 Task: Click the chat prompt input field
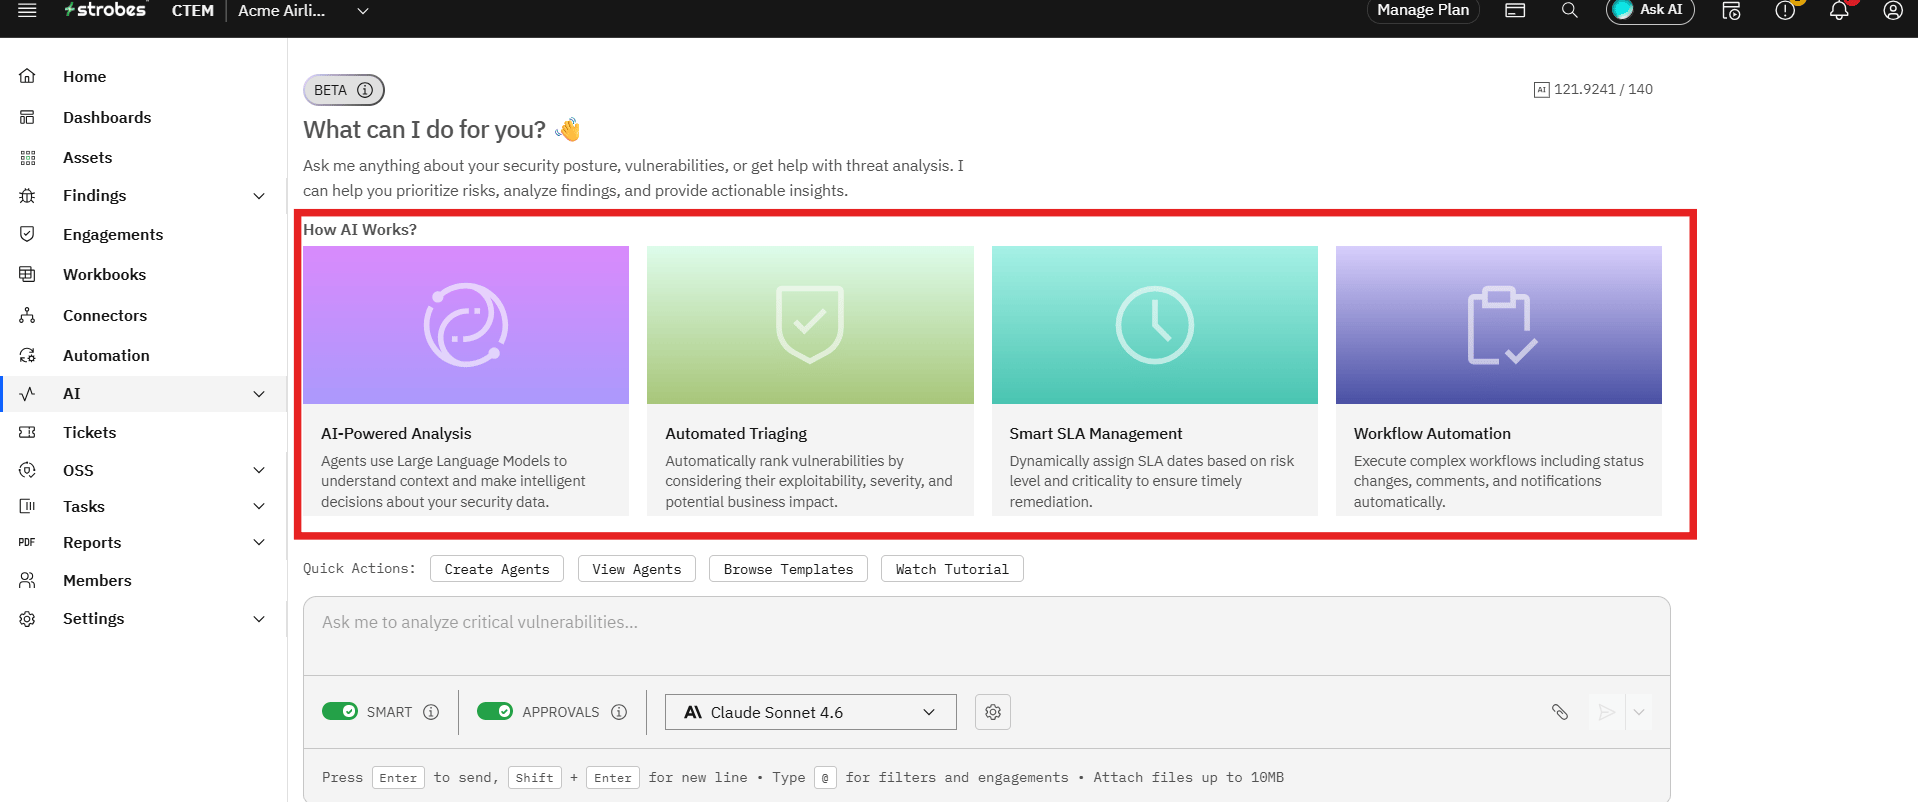986,636
